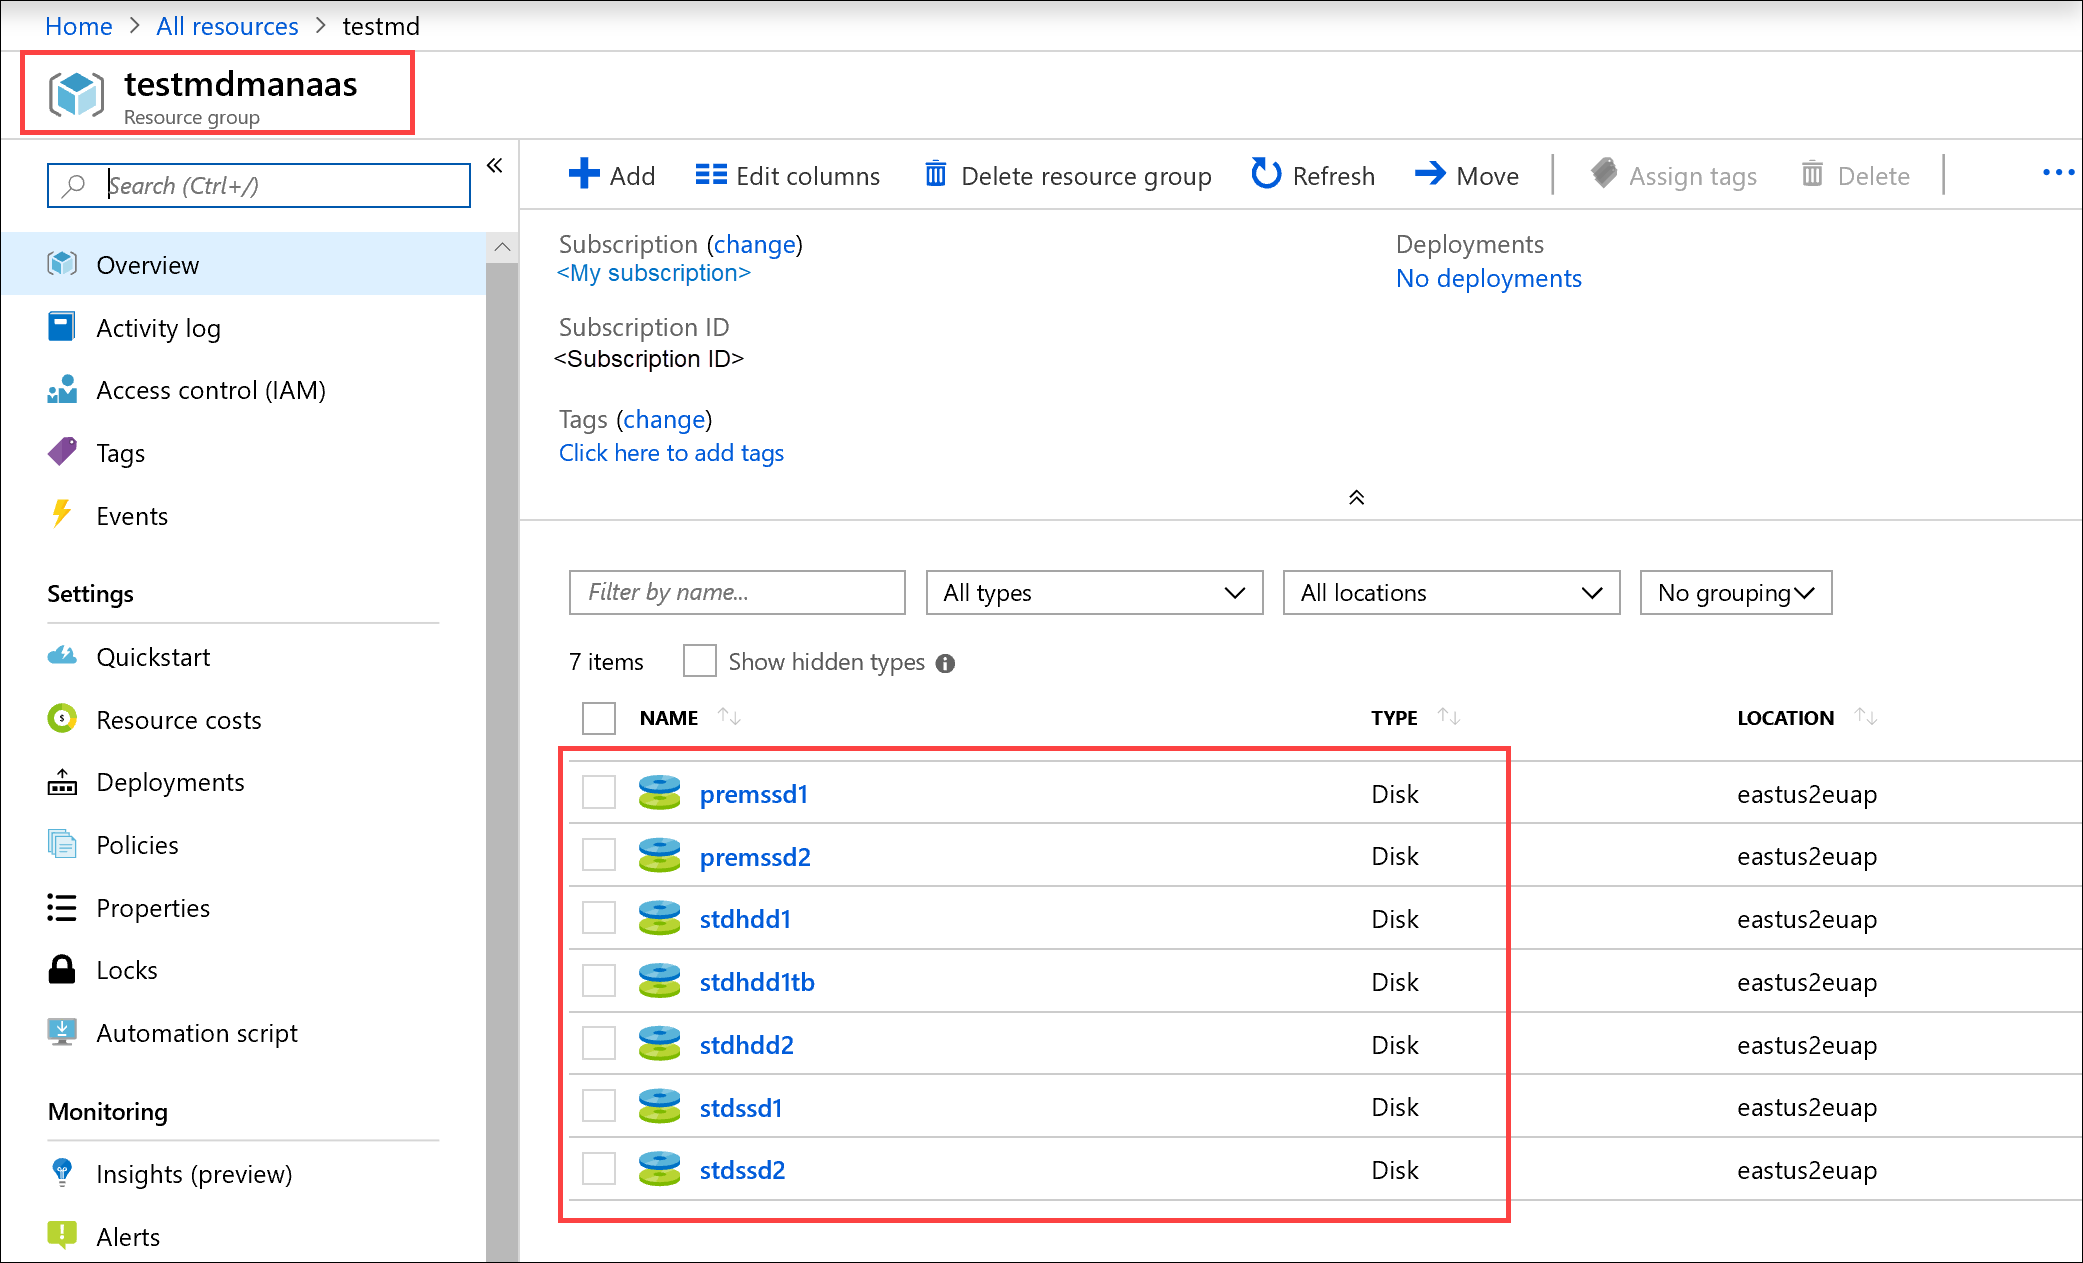
Task: Click the Filter by name field
Action: [x=737, y=592]
